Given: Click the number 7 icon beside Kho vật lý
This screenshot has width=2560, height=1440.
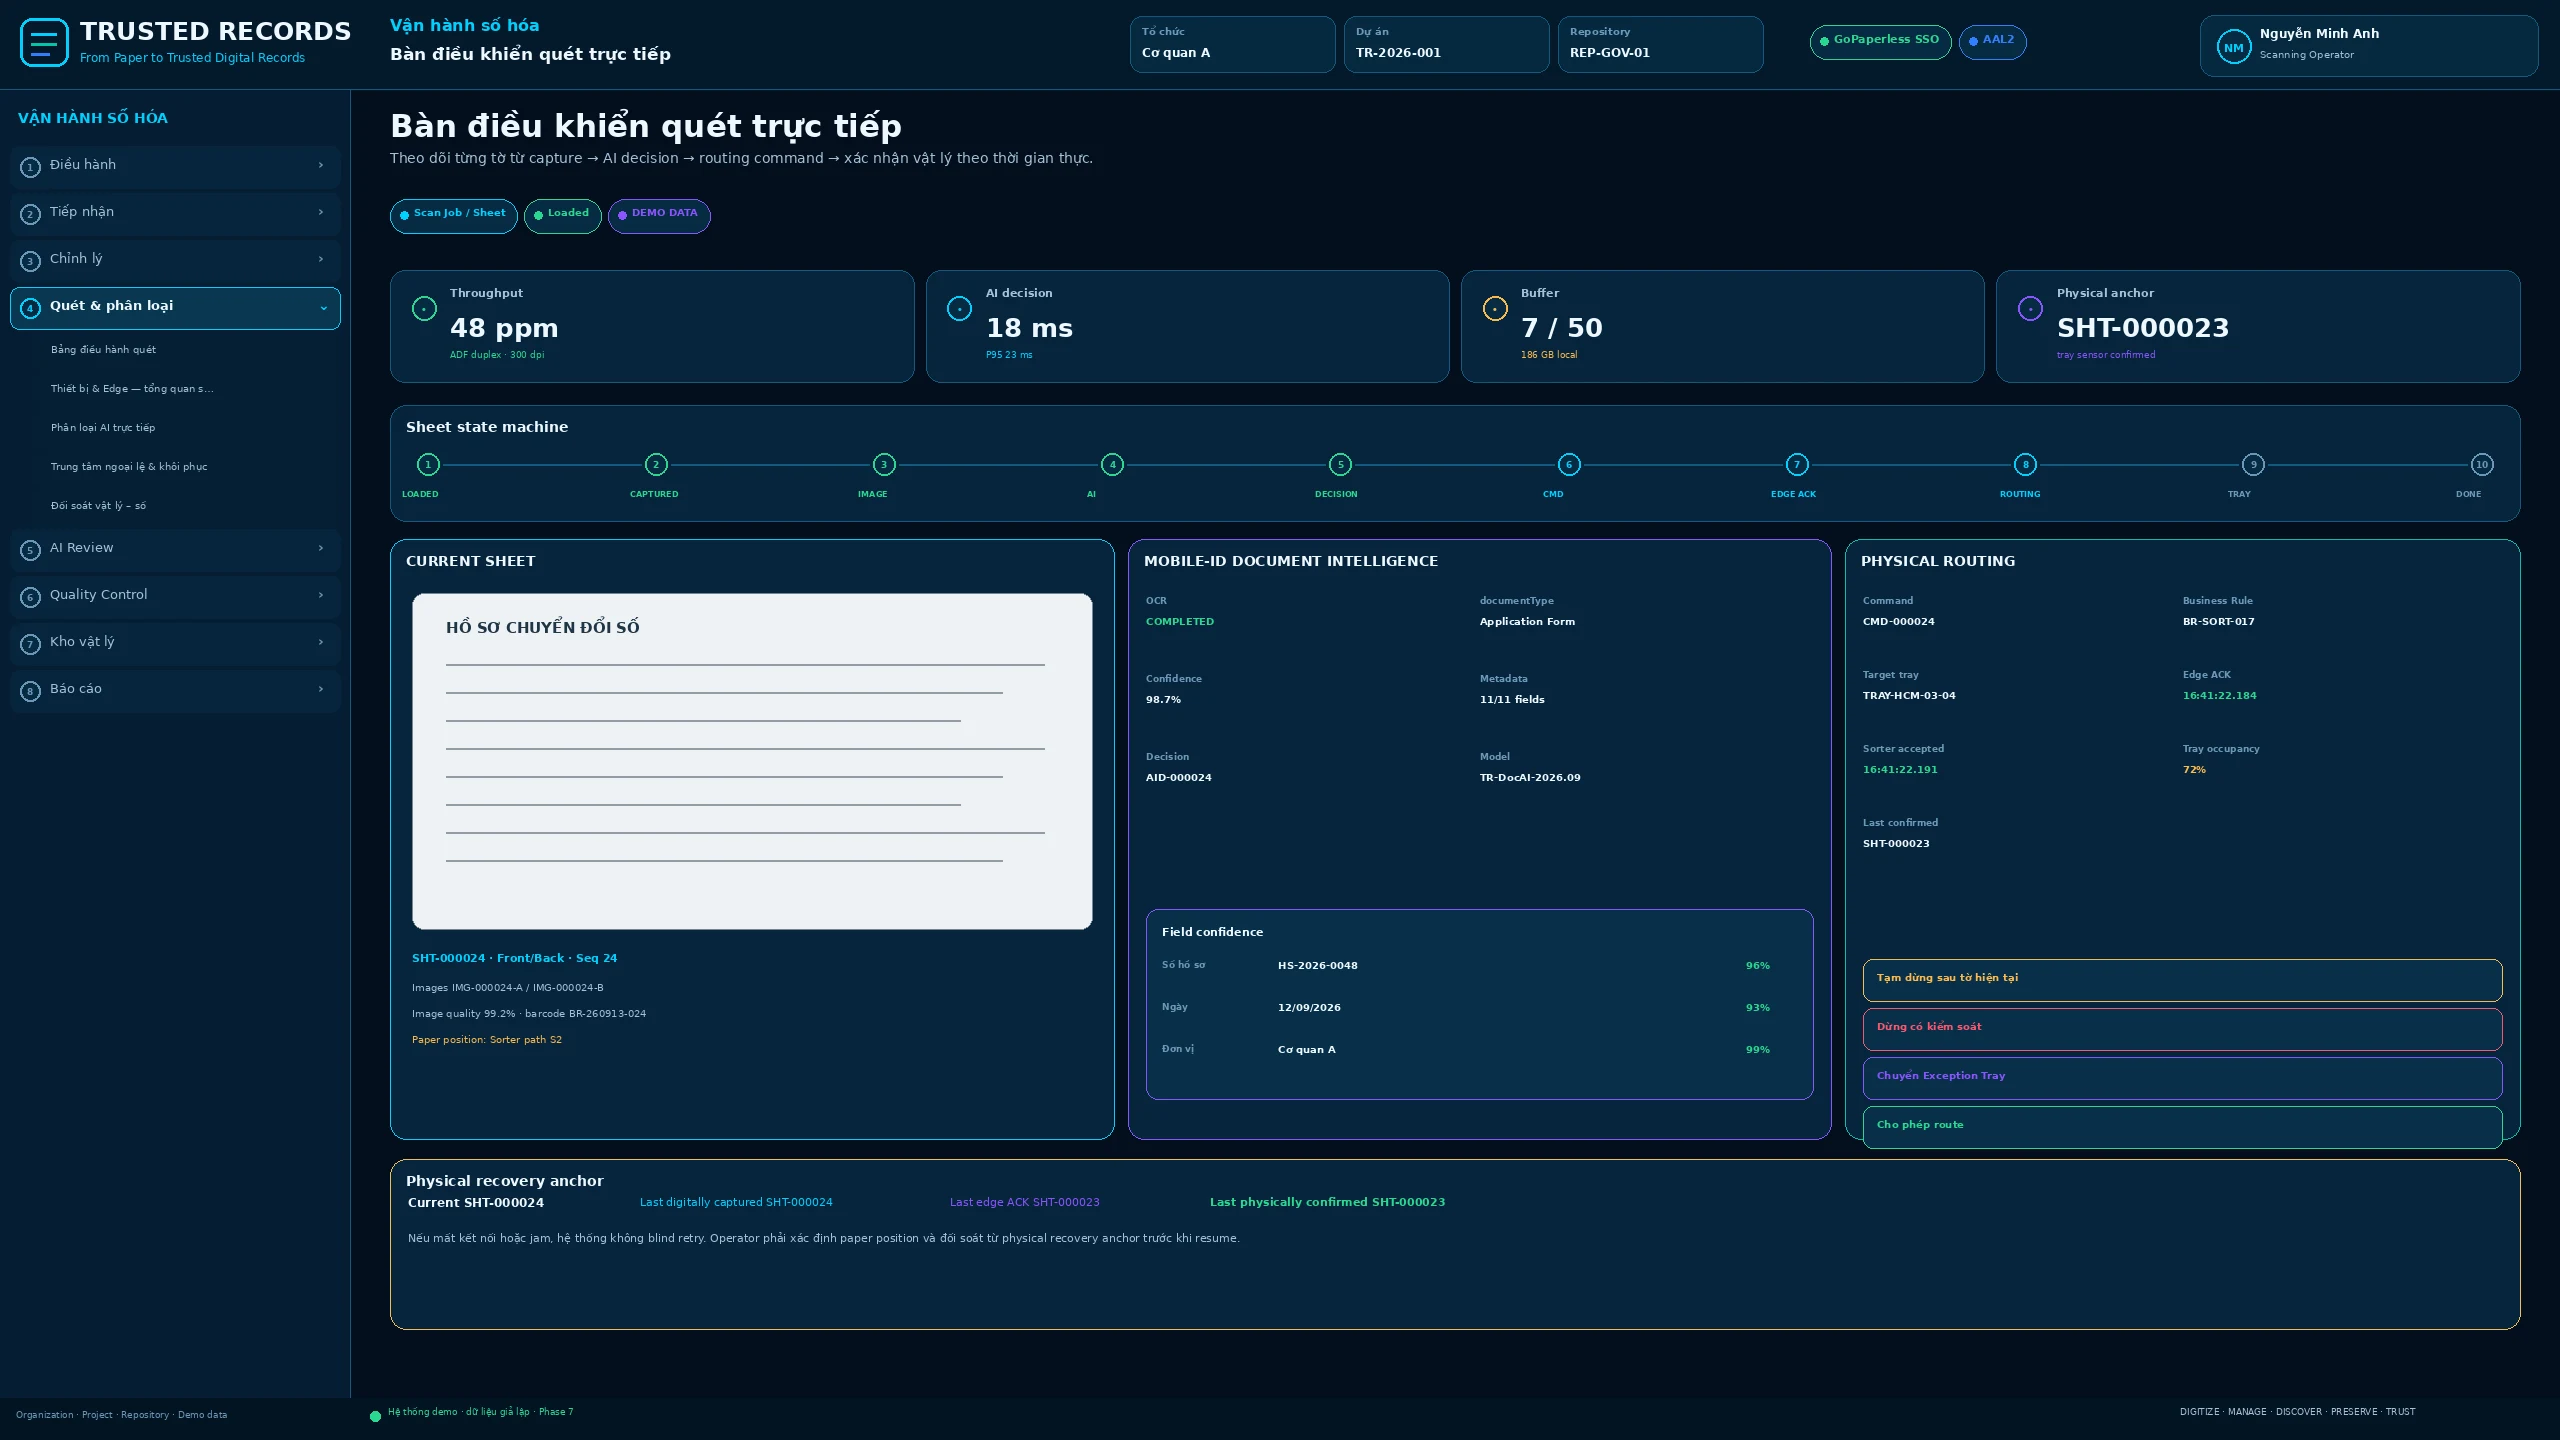Looking at the screenshot, I should [x=30, y=644].
